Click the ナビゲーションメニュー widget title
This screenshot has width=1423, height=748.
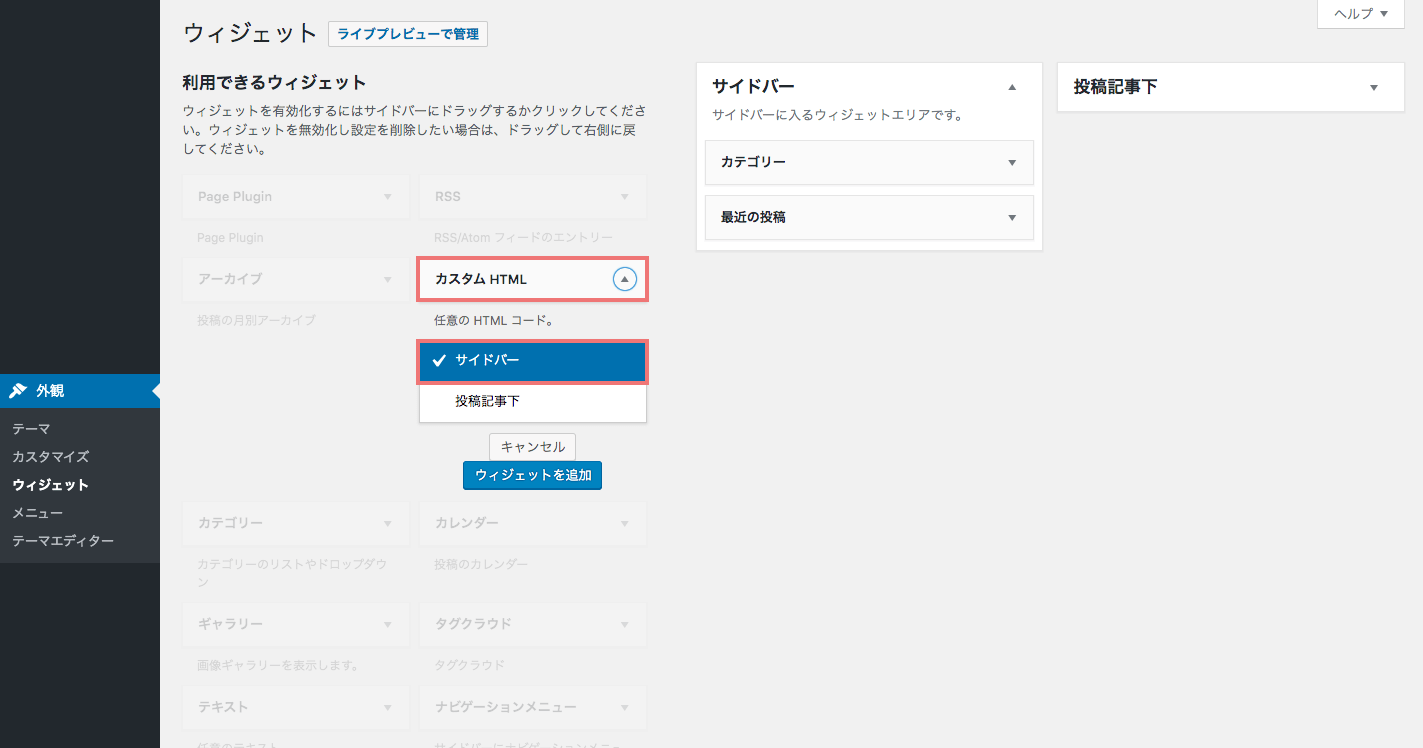point(506,707)
